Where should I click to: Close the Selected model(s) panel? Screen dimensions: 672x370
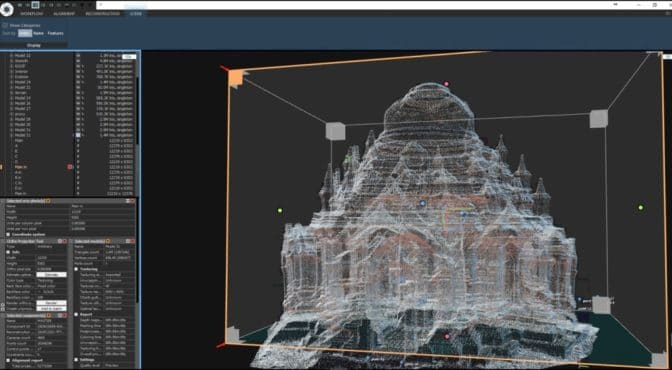point(133,241)
